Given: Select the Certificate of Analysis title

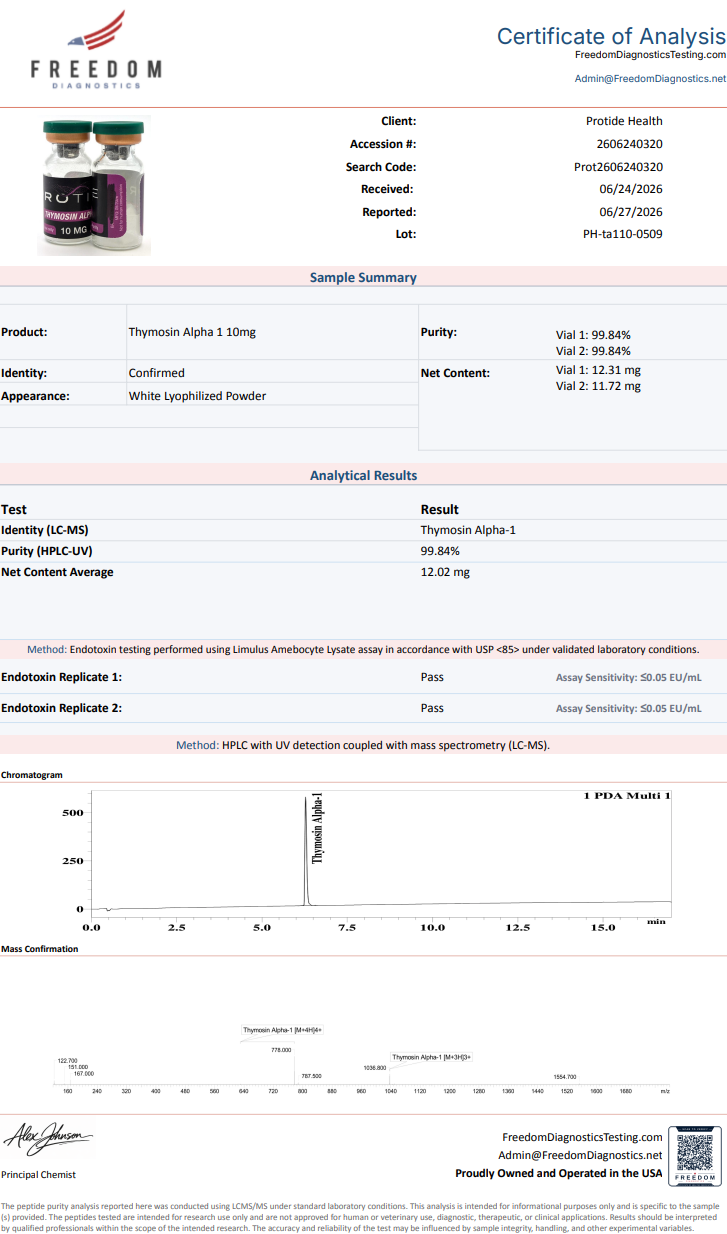Looking at the screenshot, I should click(611, 35).
